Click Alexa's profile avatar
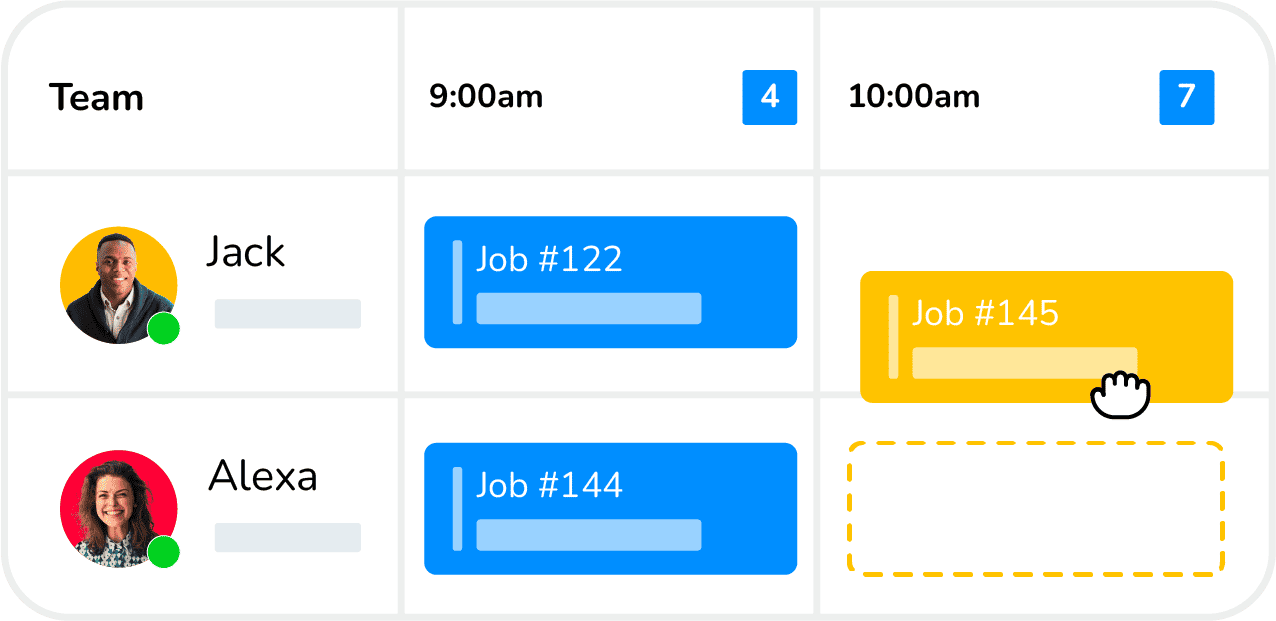 (x=118, y=508)
